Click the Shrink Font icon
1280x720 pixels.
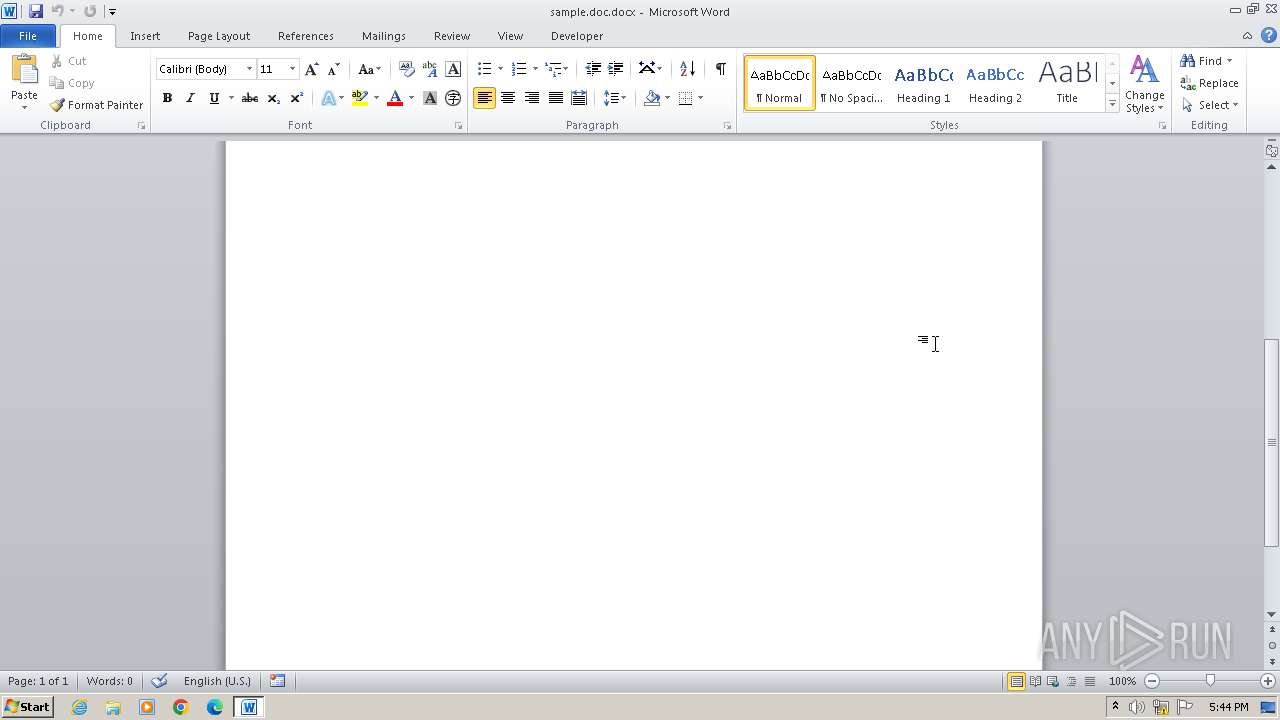pyautogui.click(x=334, y=69)
